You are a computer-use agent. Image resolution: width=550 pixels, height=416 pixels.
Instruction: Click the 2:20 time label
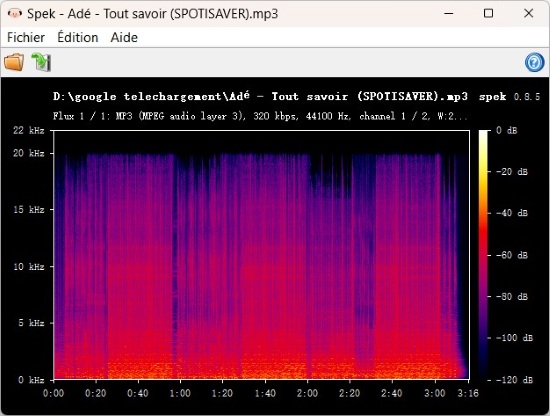click(x=349, y=393)
